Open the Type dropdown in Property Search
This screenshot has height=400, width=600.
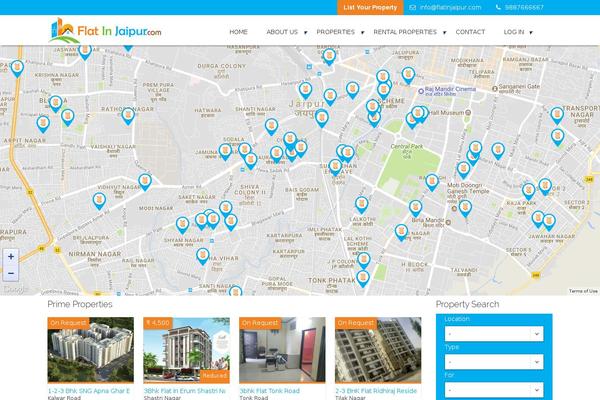[x=494, y=362]
